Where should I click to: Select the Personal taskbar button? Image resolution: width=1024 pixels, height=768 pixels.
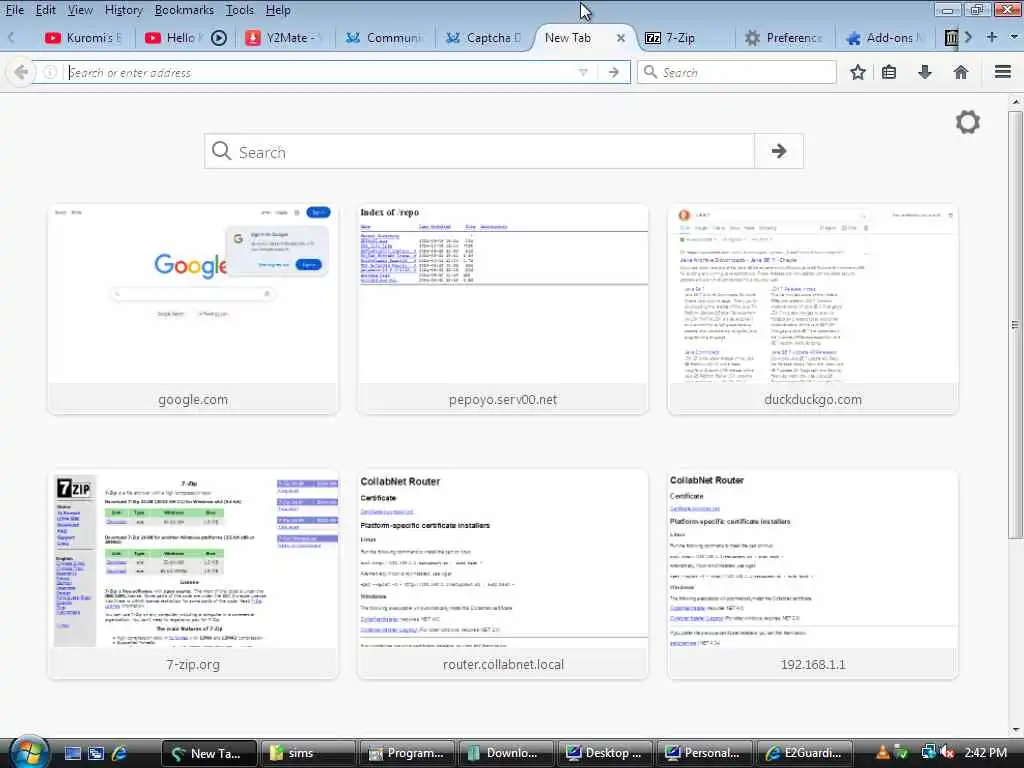click(704, 753)
